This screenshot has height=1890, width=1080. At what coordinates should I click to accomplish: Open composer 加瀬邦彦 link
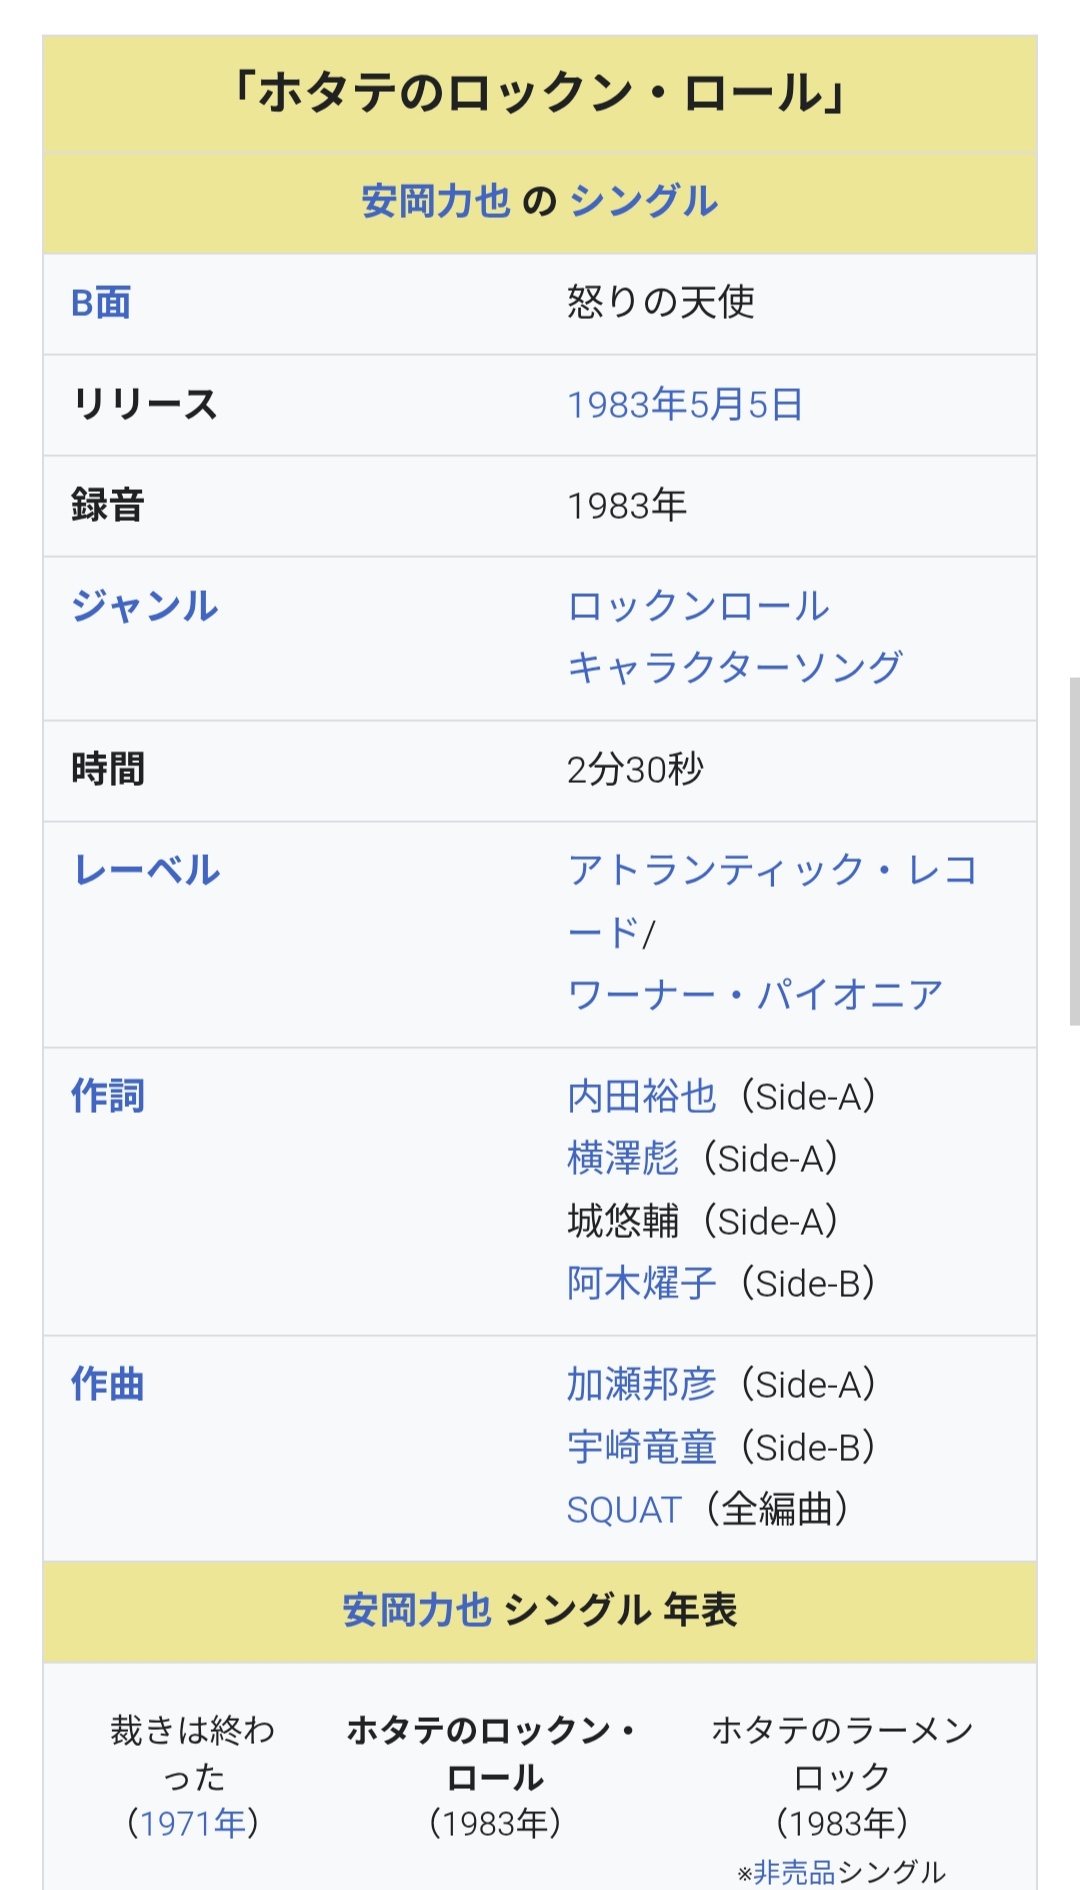click(x=642, y=1385)
